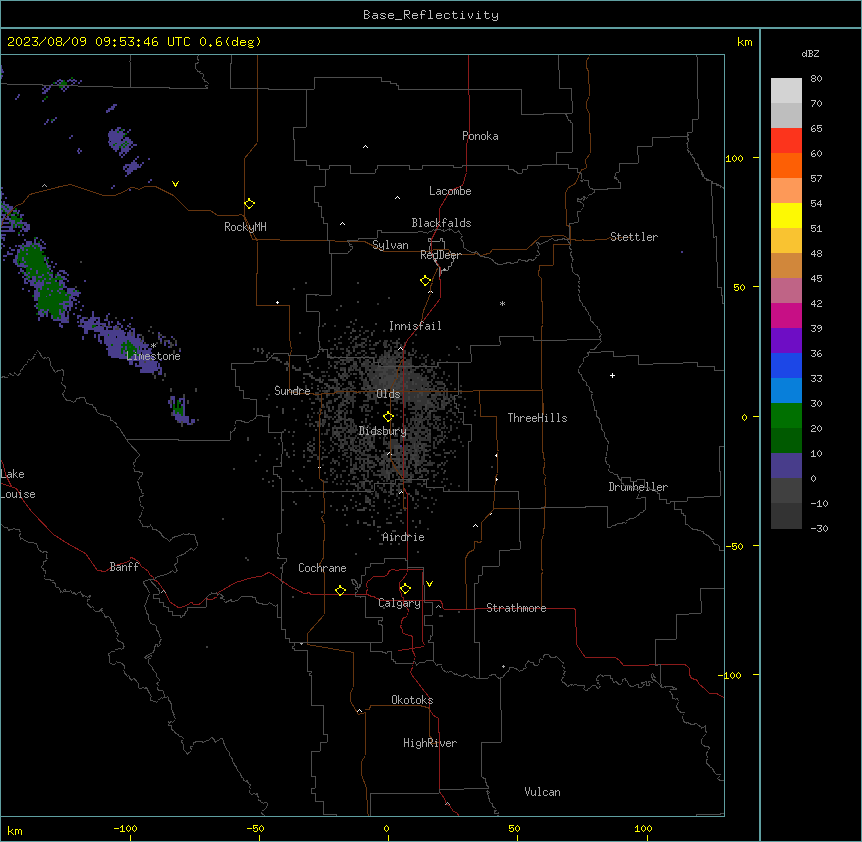Click the 42 dBZ magenta color swatch

click(x=786, y=315)
